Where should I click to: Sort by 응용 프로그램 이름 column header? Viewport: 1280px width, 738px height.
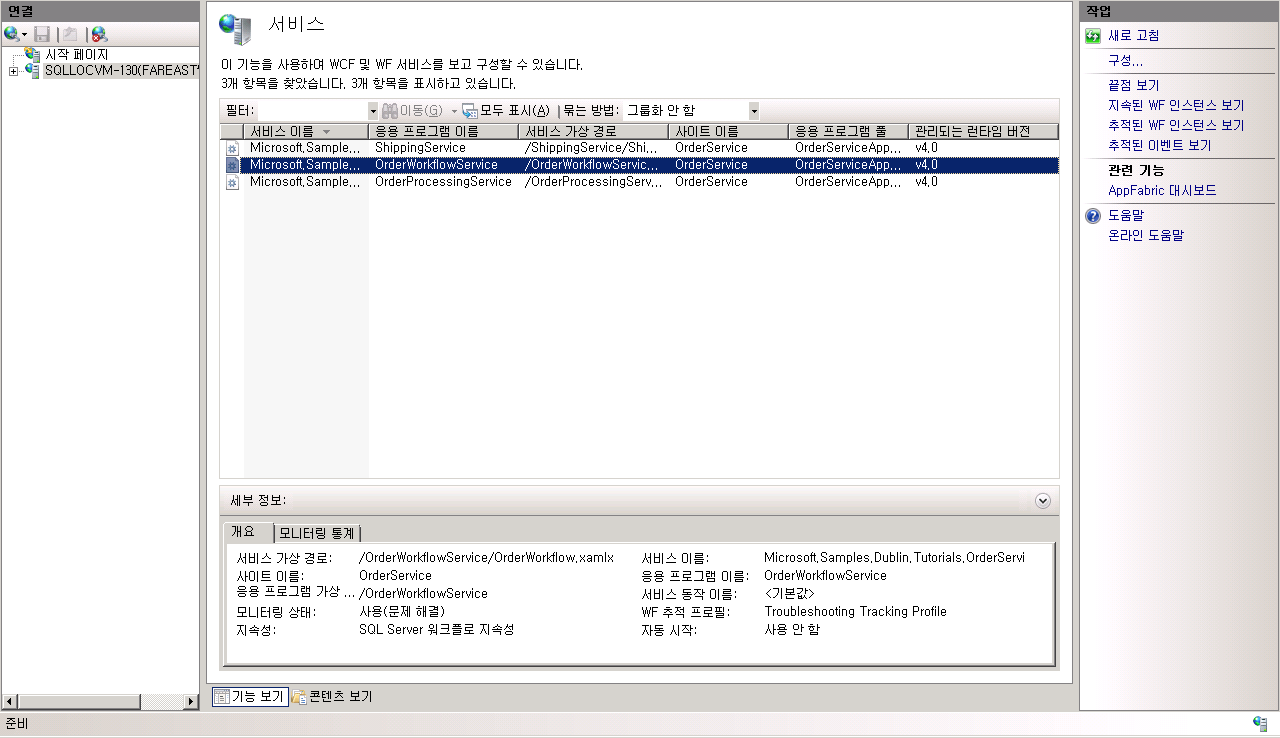click(x=443, y=131)
